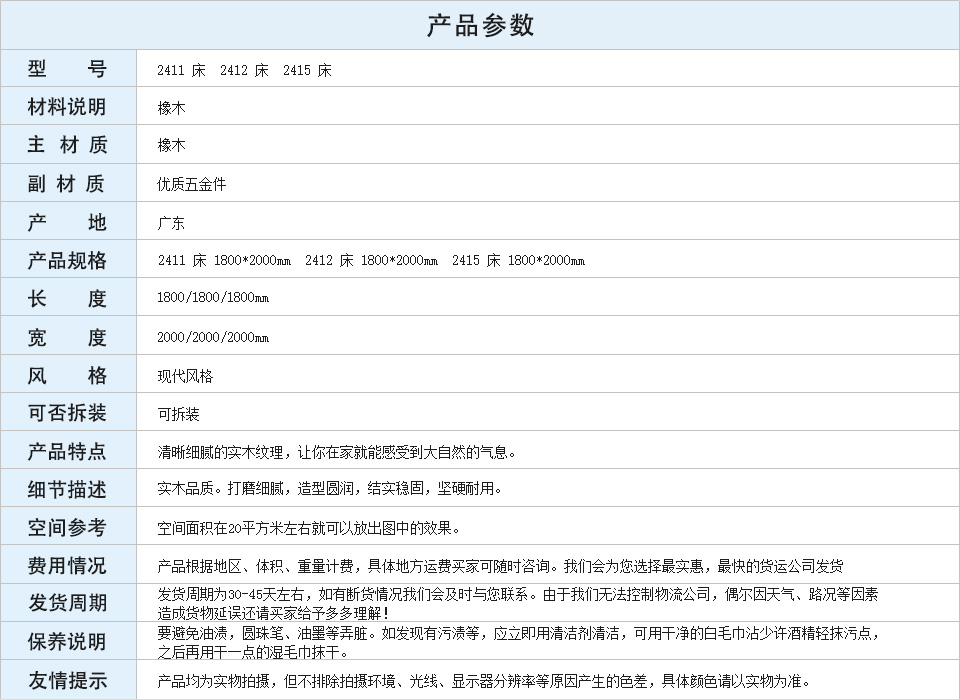960x700 pixels.
Task: Click the 现代风格 value
Action: (x=185, y=376)
